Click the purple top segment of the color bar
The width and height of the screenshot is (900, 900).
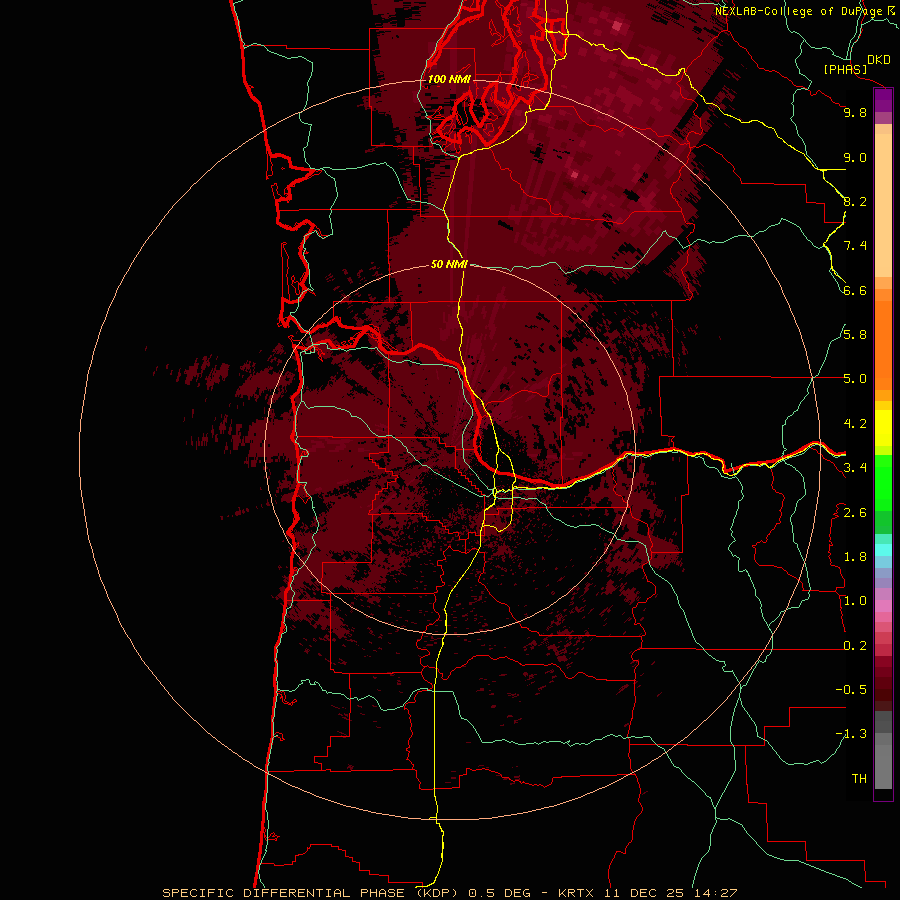click(x=883, y=100)
